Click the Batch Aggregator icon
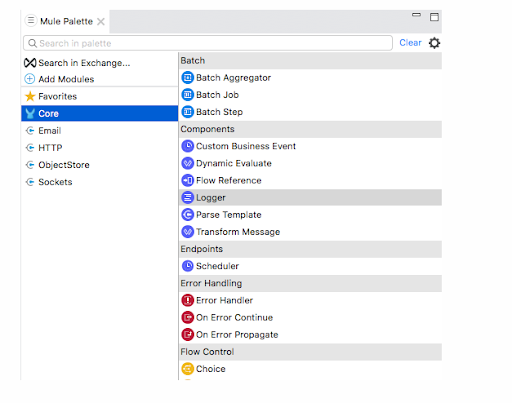The height and width of the screenshot is (403, 512). pos(187,78)
